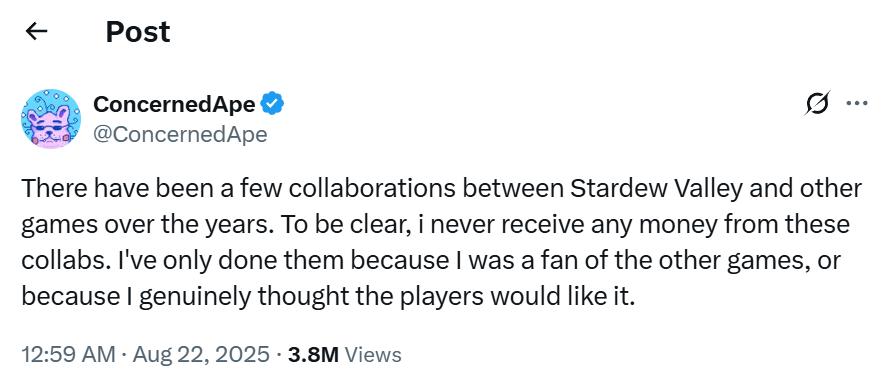This screenshot has width=891, height=378.
Task: Select the Aug 22, 2025 date
Action: click(201, 355)
